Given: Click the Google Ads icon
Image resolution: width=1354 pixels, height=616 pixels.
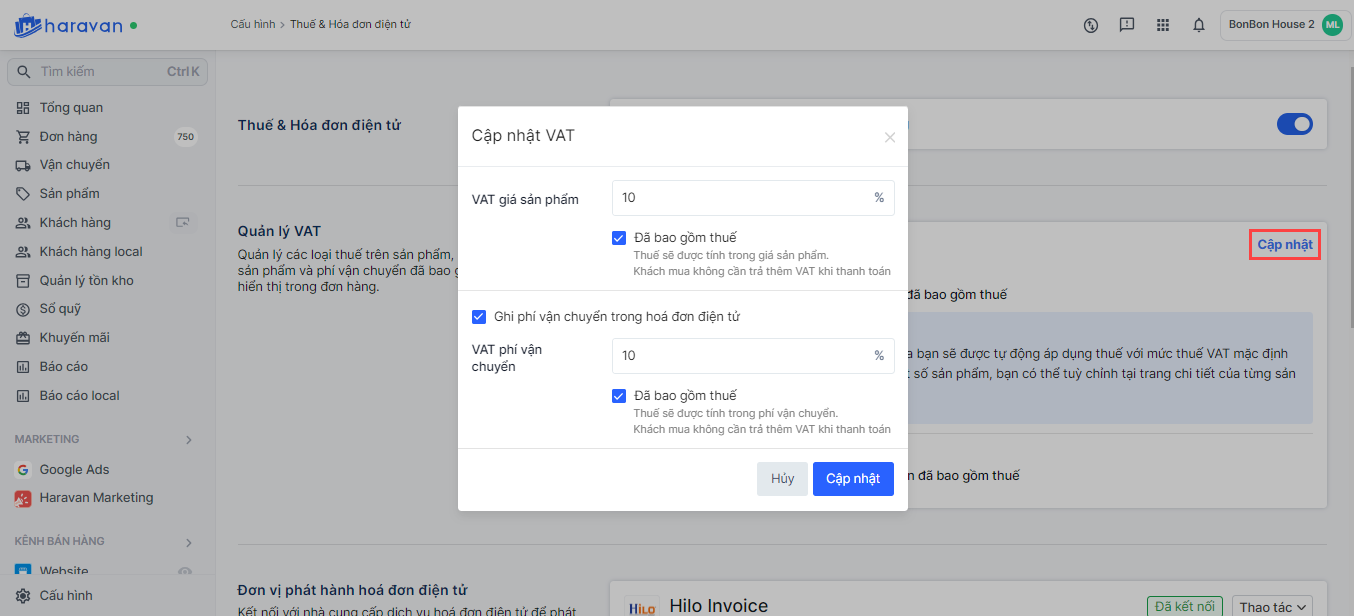Looking at the screenshot, I should pos(23,470).
